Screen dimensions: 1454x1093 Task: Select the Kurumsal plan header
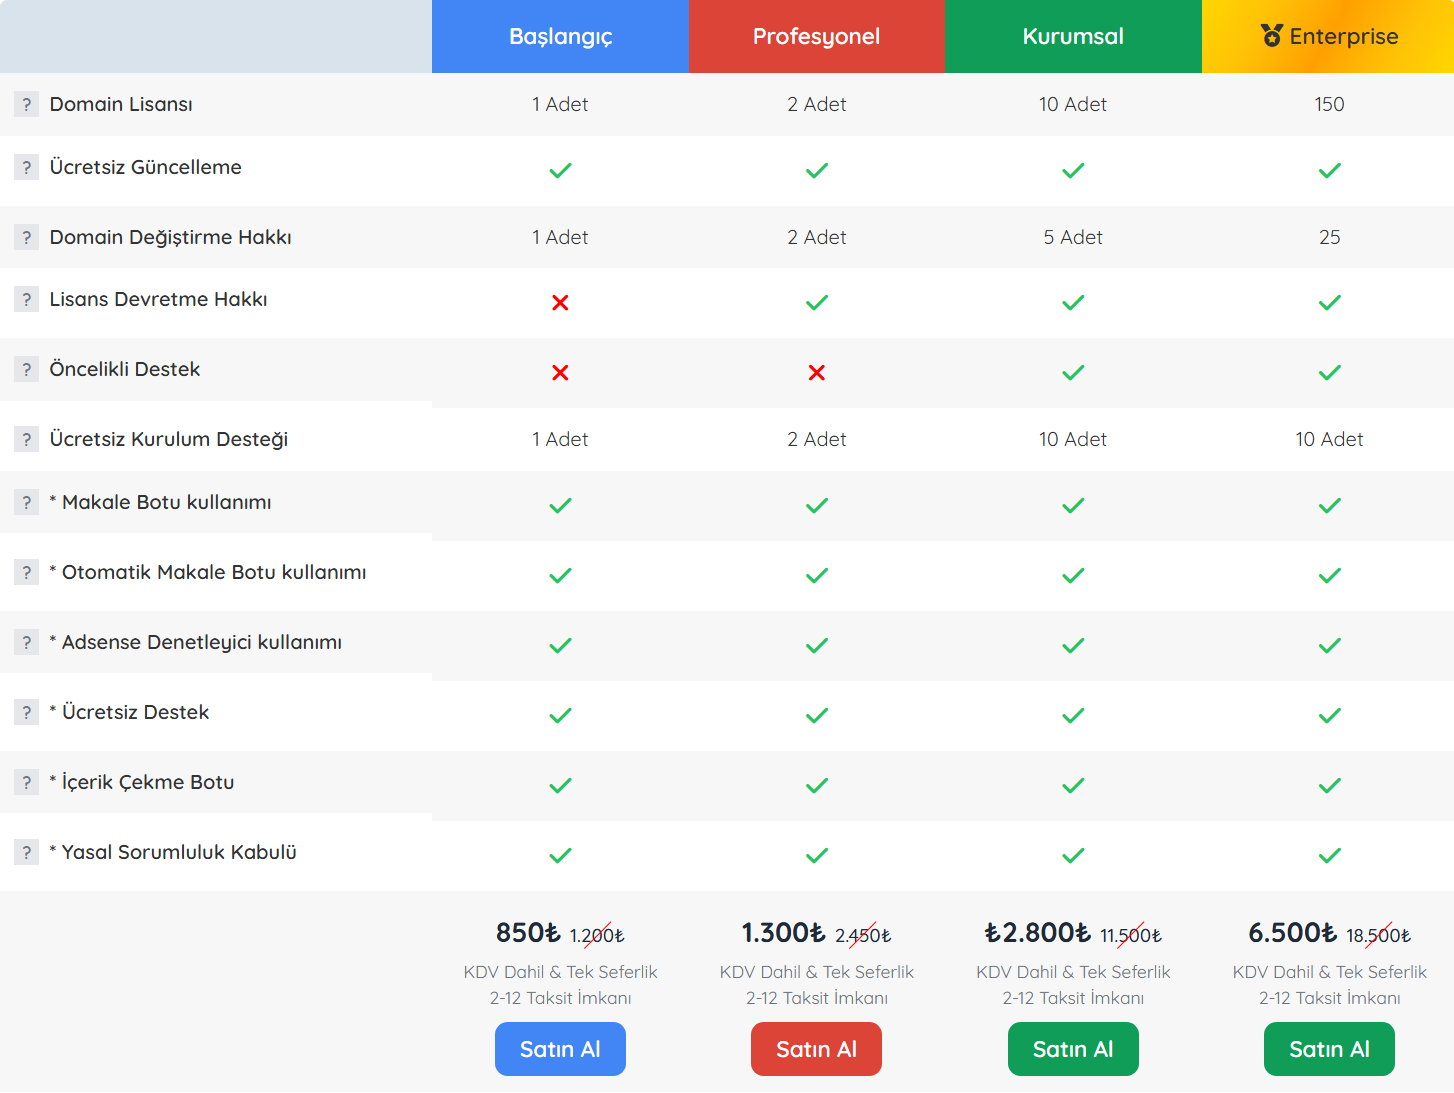[1073, 36]
